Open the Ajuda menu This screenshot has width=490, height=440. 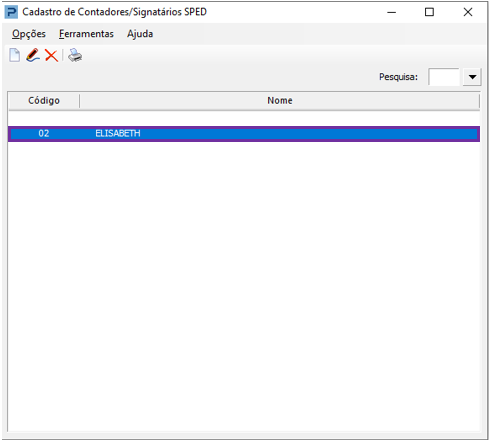(140, 34)
